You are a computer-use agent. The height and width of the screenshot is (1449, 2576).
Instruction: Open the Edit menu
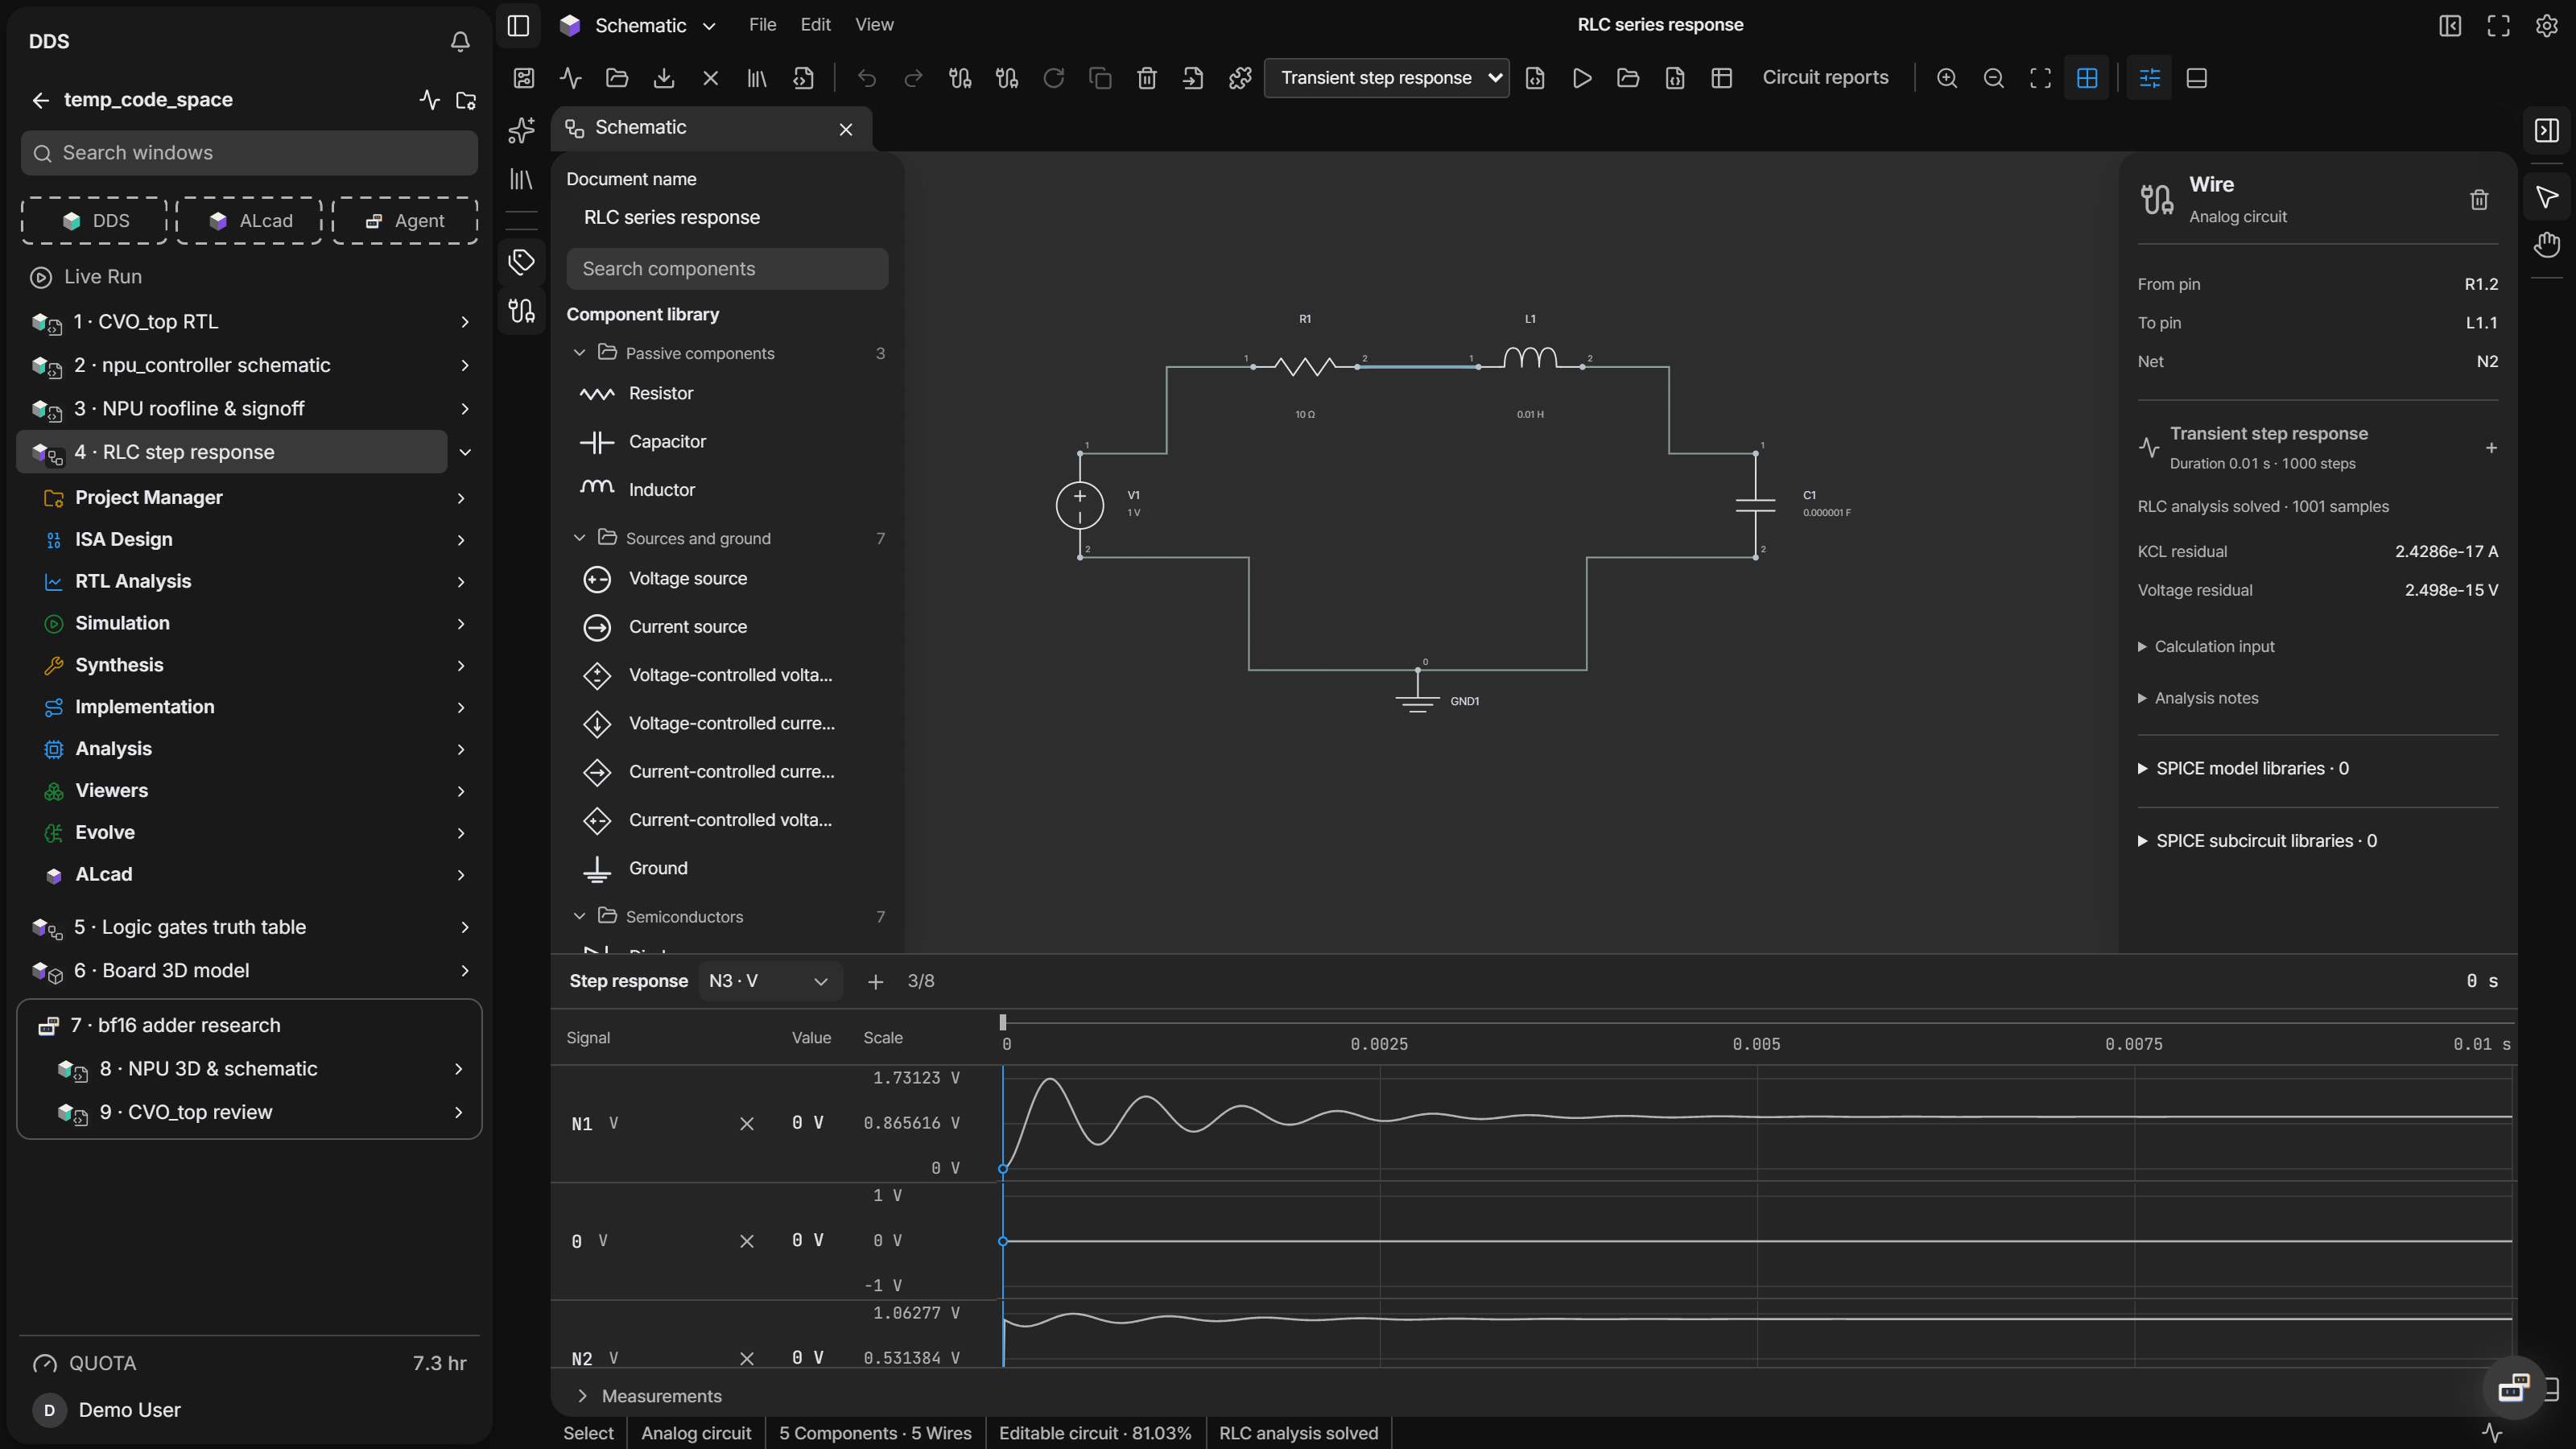[x=815, y=25]
